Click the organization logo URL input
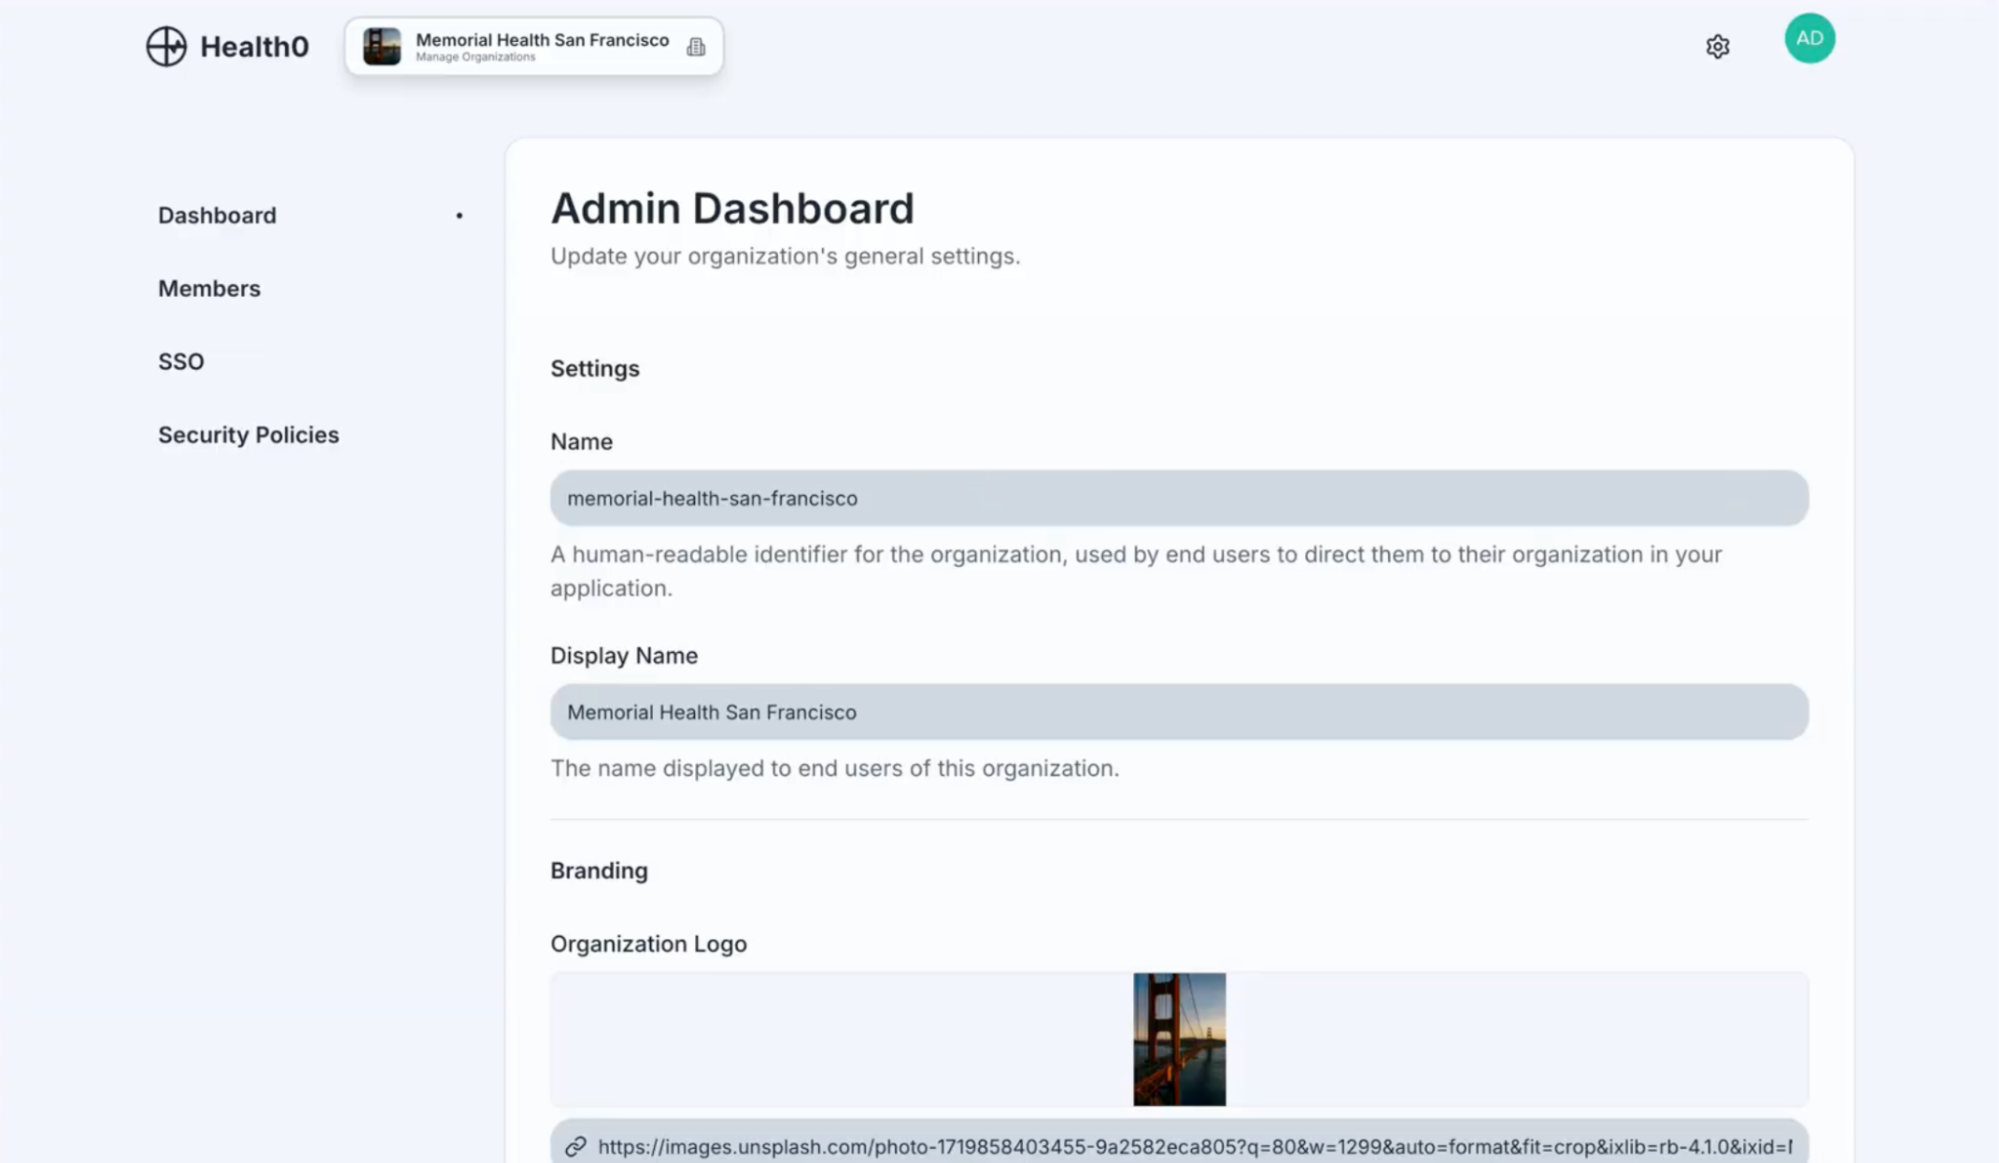Screen dimensions: 1999x1163 point(1178,1147)
